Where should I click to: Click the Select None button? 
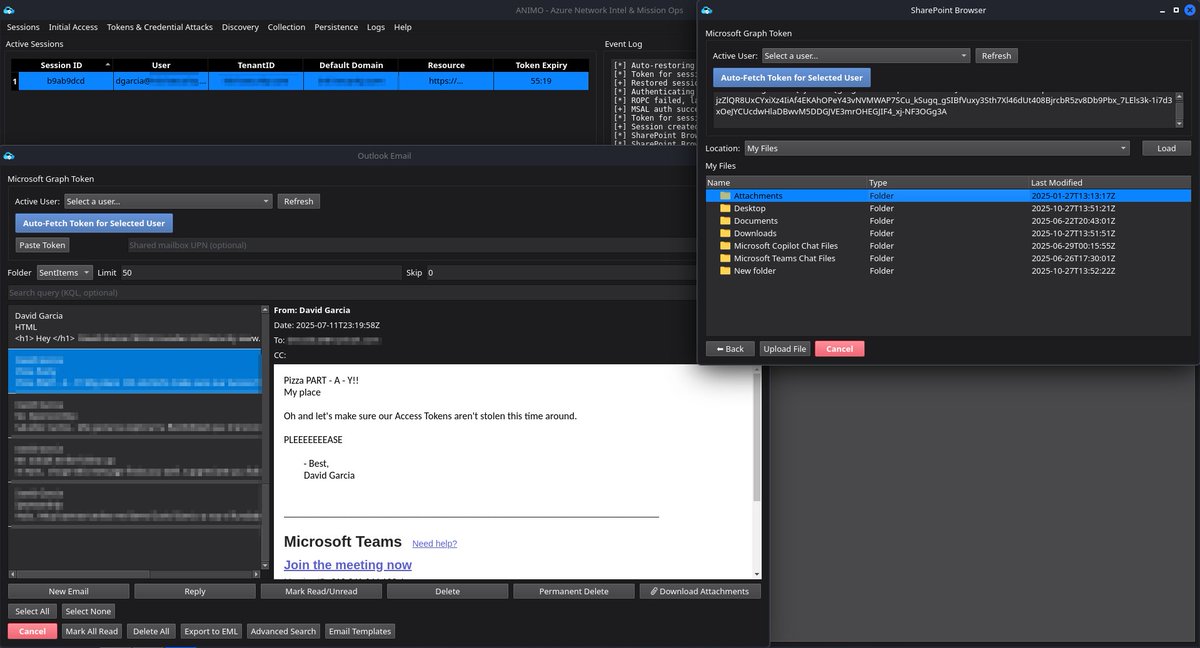pyautogui.click(x=87, y=611)
